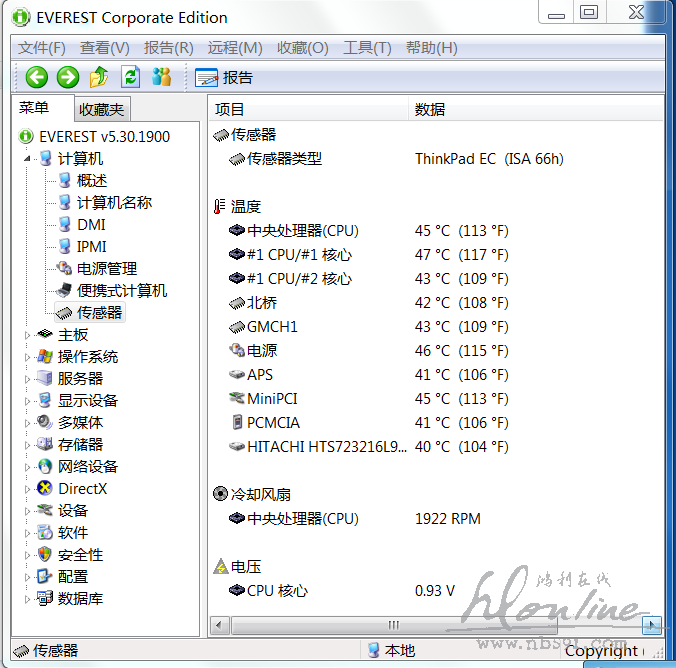Select the 1922 RPM fan speed value

click(448, 518)
